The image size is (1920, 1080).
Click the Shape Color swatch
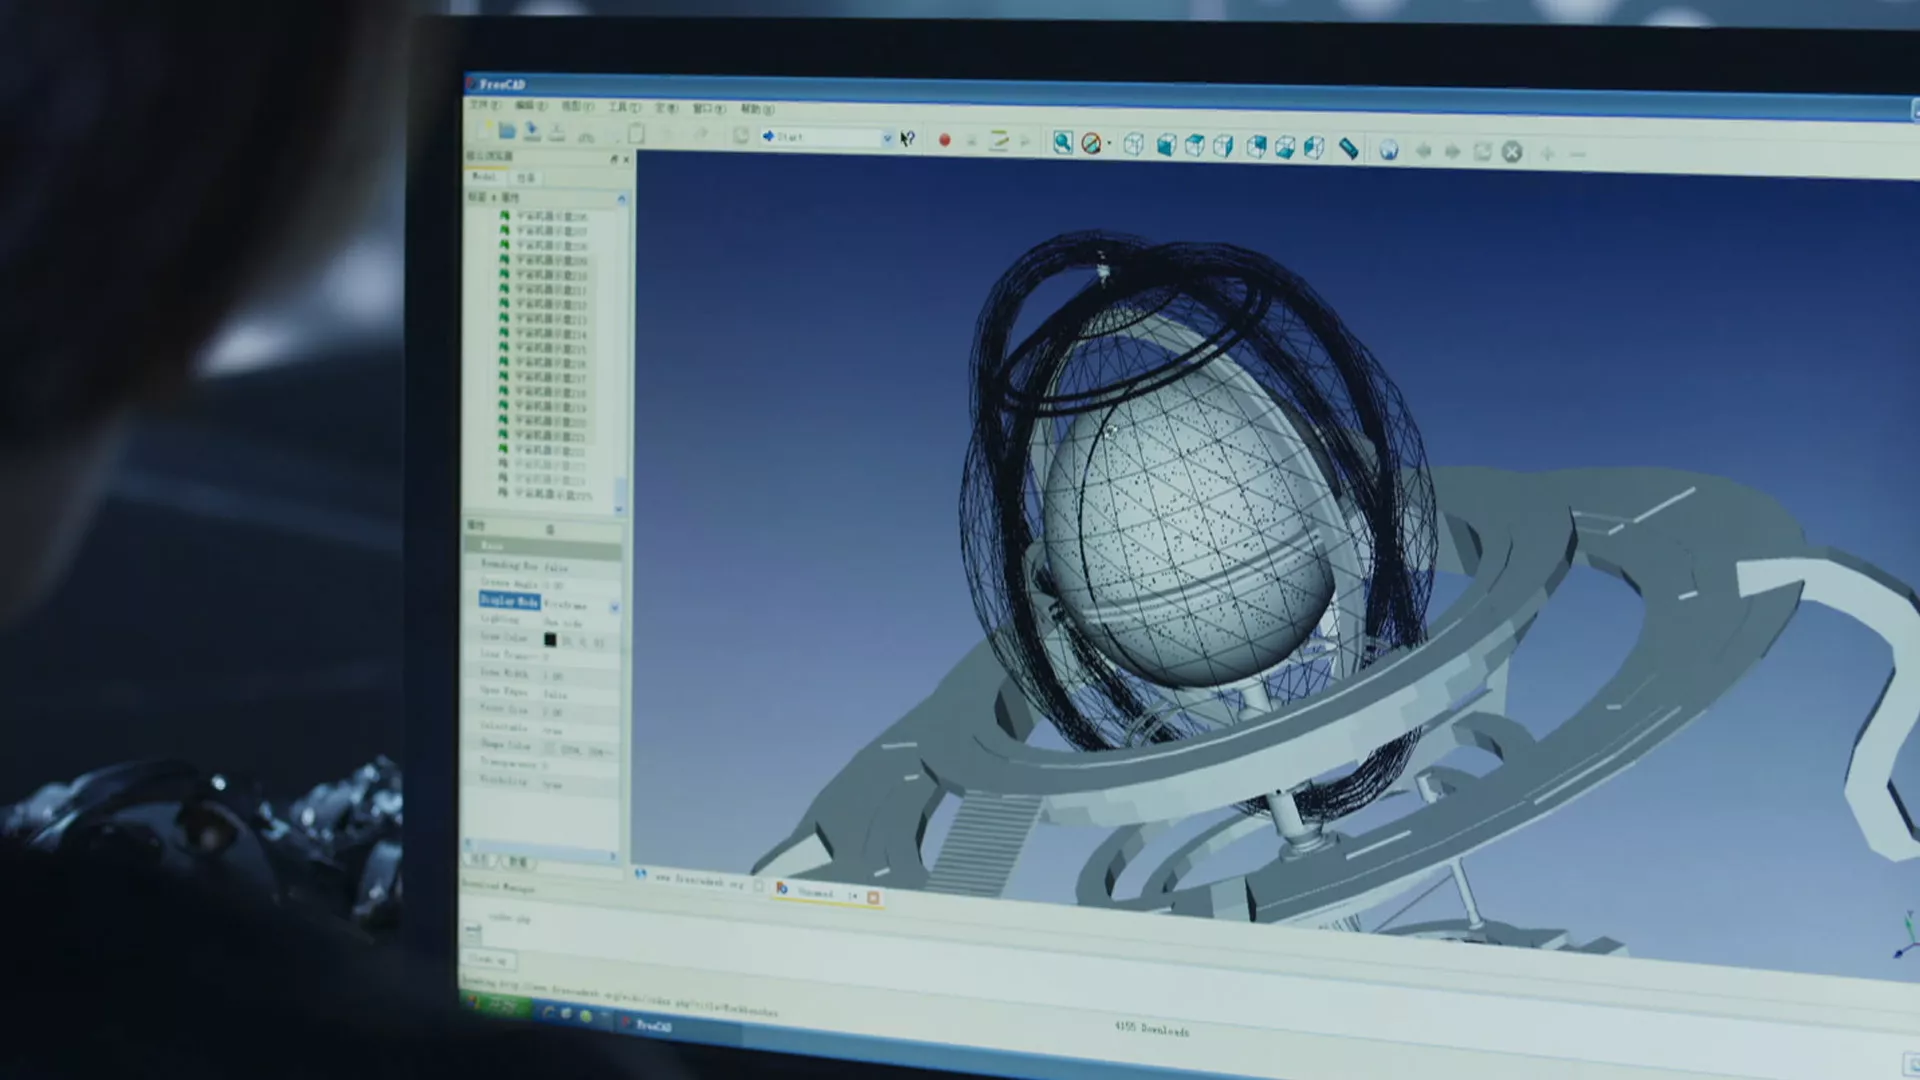click(550, 748)
